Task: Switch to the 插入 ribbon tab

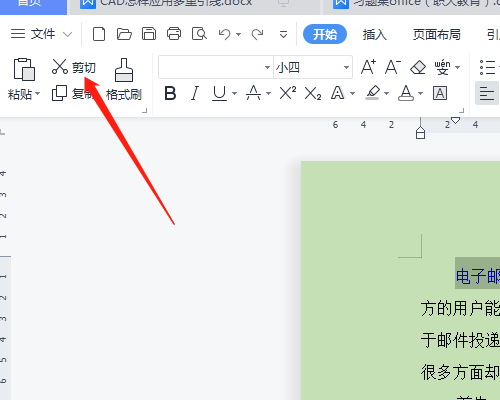Action: 375,34
